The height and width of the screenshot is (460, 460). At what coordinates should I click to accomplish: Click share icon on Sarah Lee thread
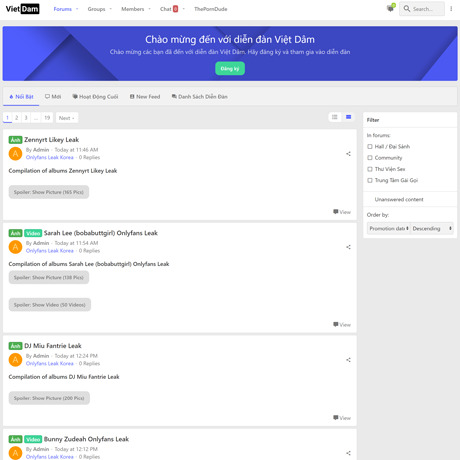(x=348, y=247)
